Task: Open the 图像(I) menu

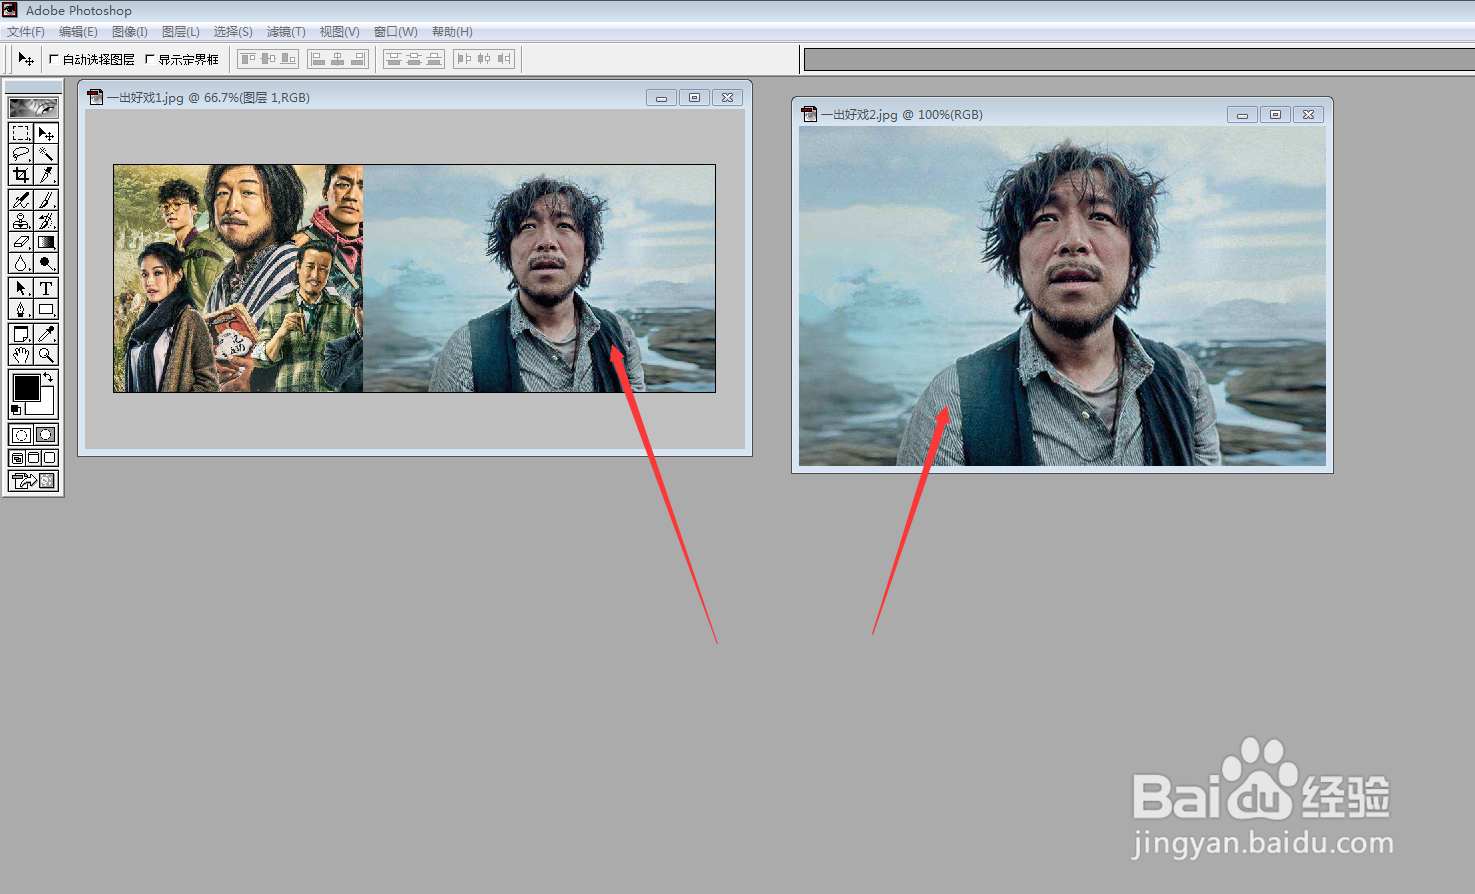Action: coord(130,32)
